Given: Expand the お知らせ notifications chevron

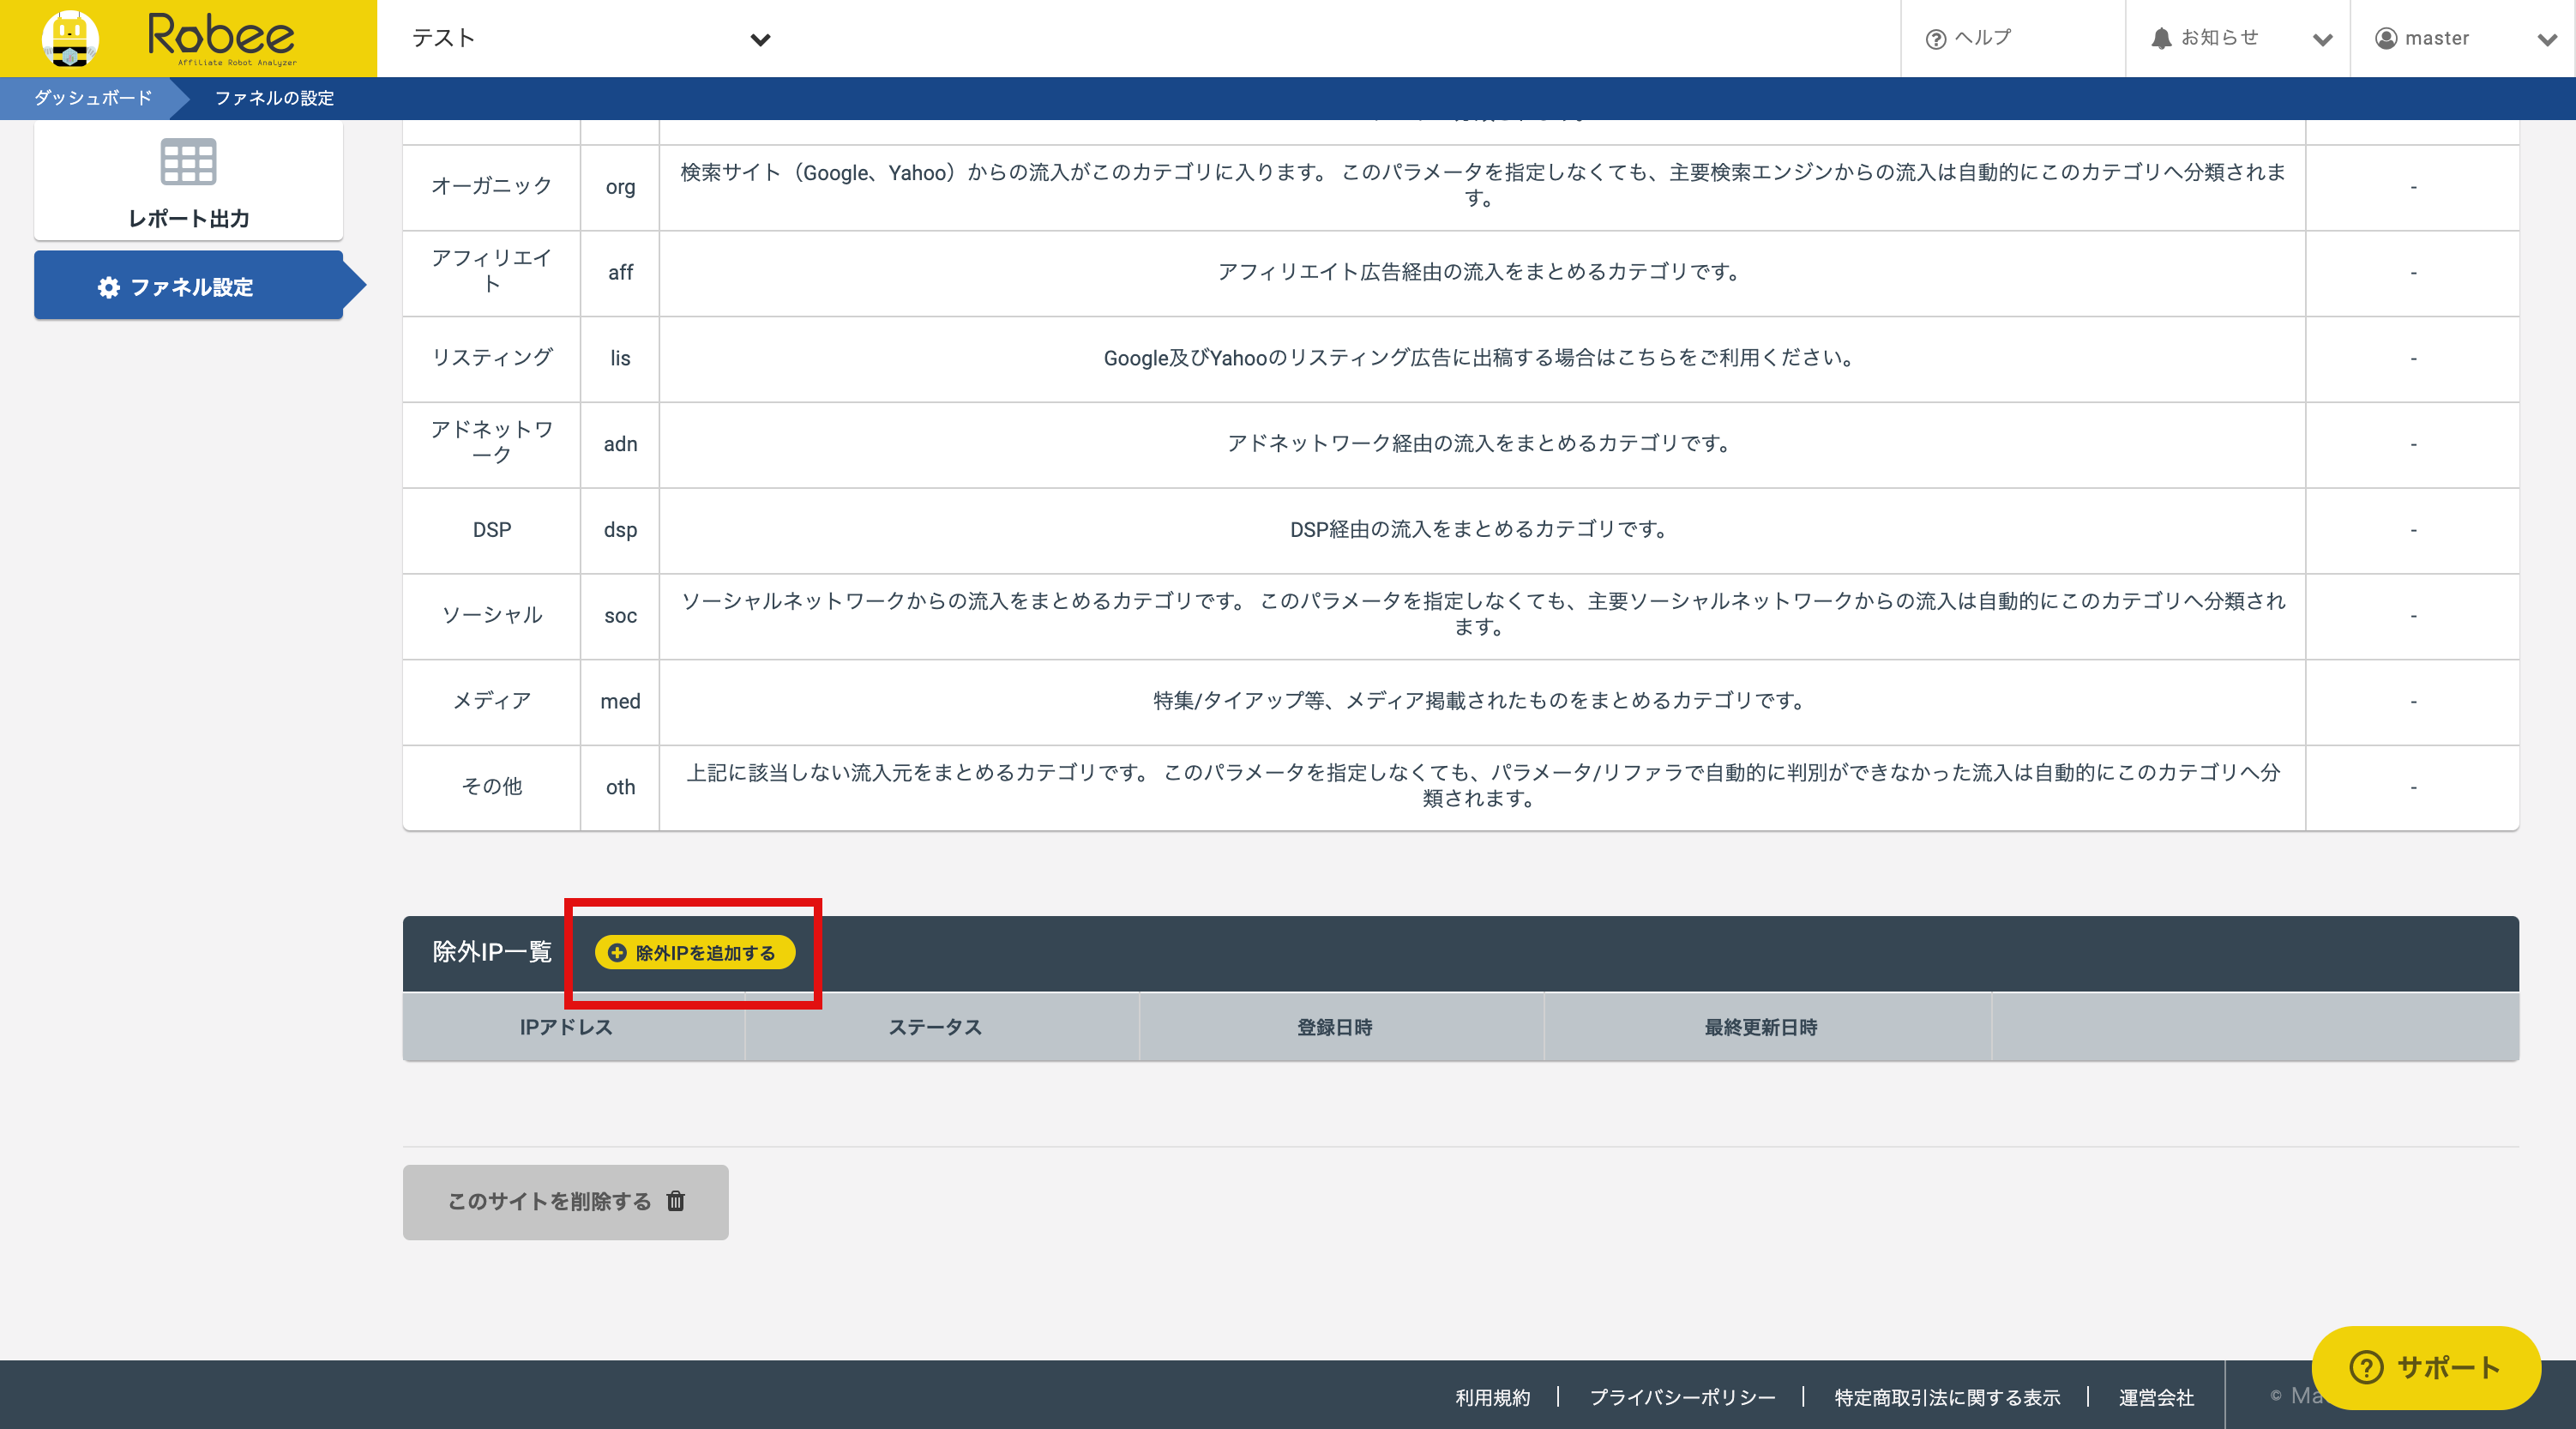Looking at the screenshot, I should coord(2322,40).
